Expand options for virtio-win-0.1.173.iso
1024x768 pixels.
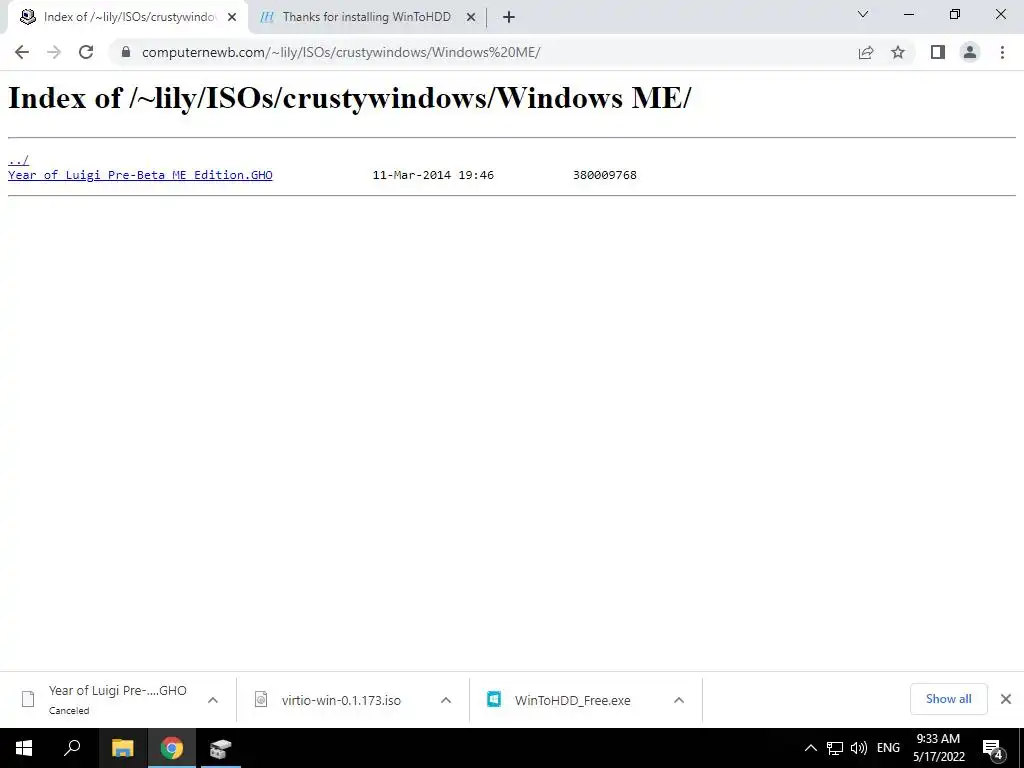446,700
